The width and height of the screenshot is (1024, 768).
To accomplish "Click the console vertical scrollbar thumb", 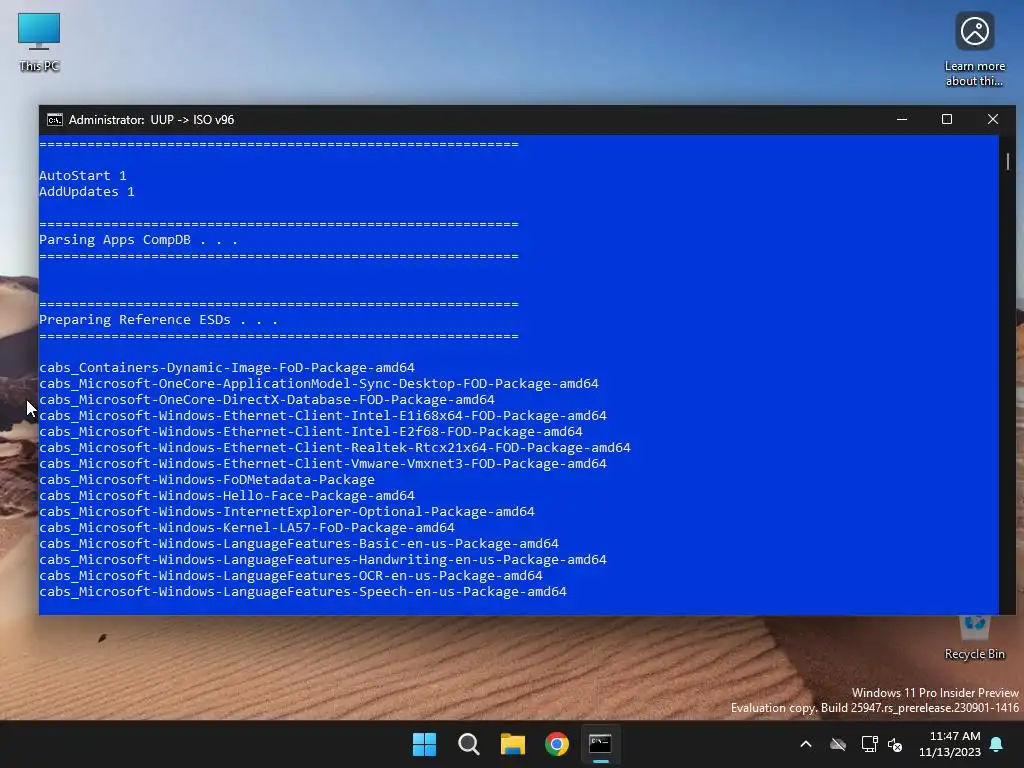I will pos(1008,161).
